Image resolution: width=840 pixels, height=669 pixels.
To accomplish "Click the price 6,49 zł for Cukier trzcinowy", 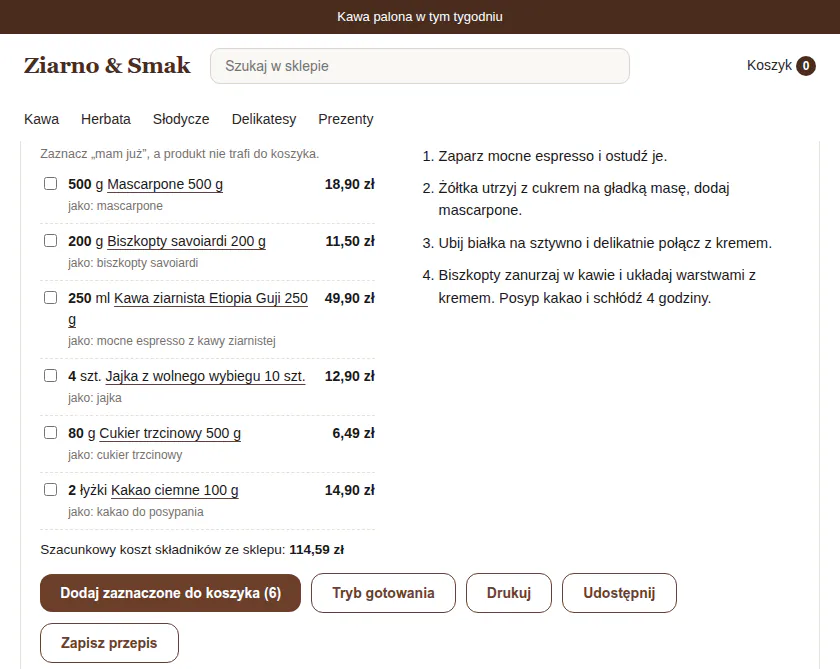I will [x=353, y=433].
